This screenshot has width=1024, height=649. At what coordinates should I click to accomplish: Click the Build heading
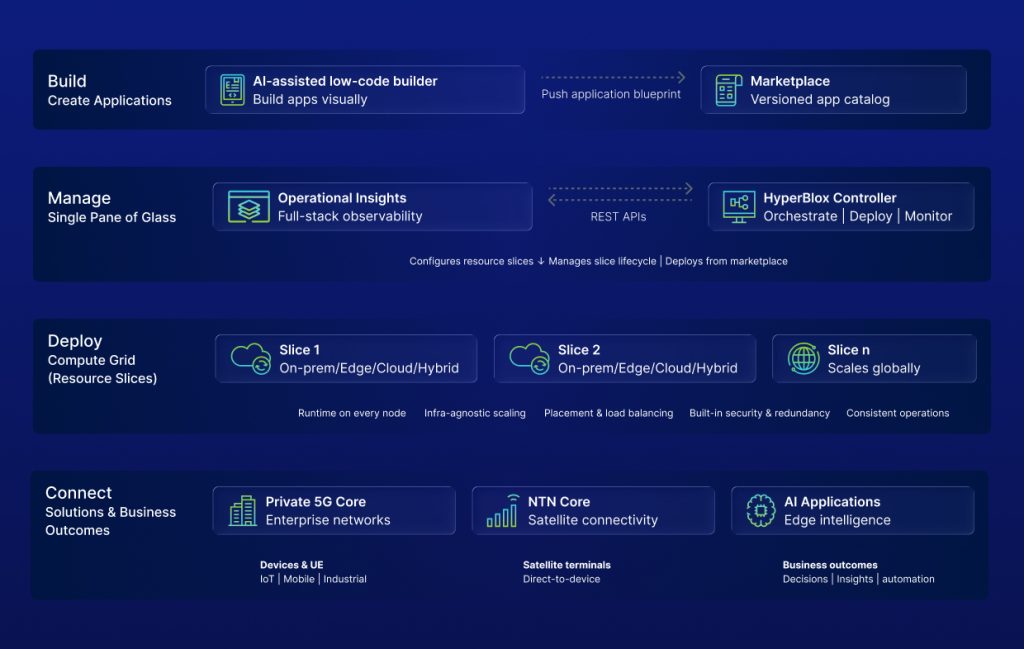67,81
